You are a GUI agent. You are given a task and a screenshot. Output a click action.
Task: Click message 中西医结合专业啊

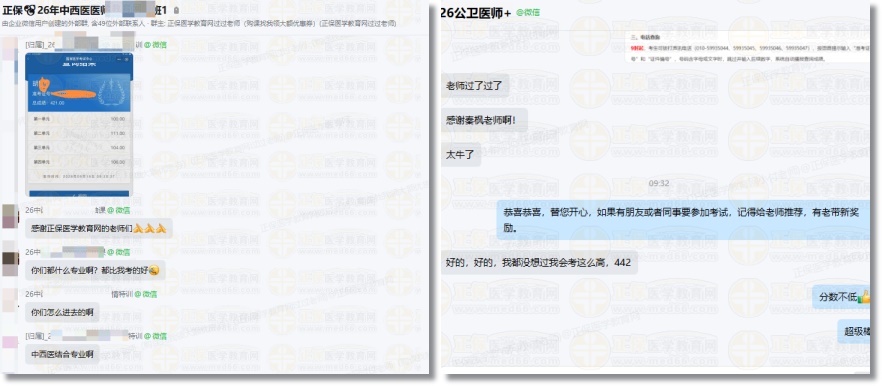coord(62,354)
